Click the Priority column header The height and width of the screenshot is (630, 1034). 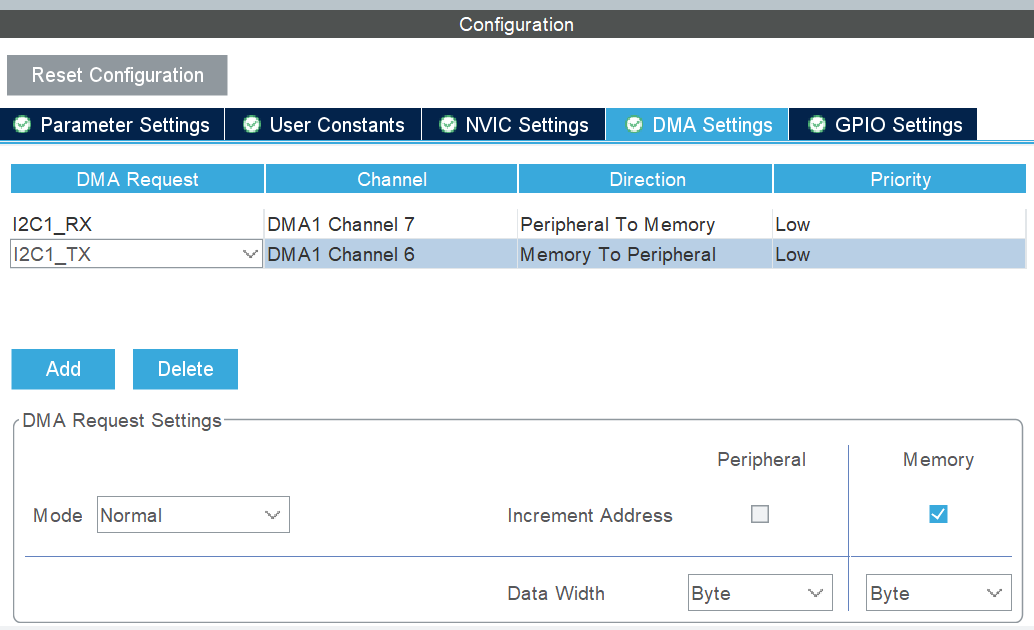[900, 180]
